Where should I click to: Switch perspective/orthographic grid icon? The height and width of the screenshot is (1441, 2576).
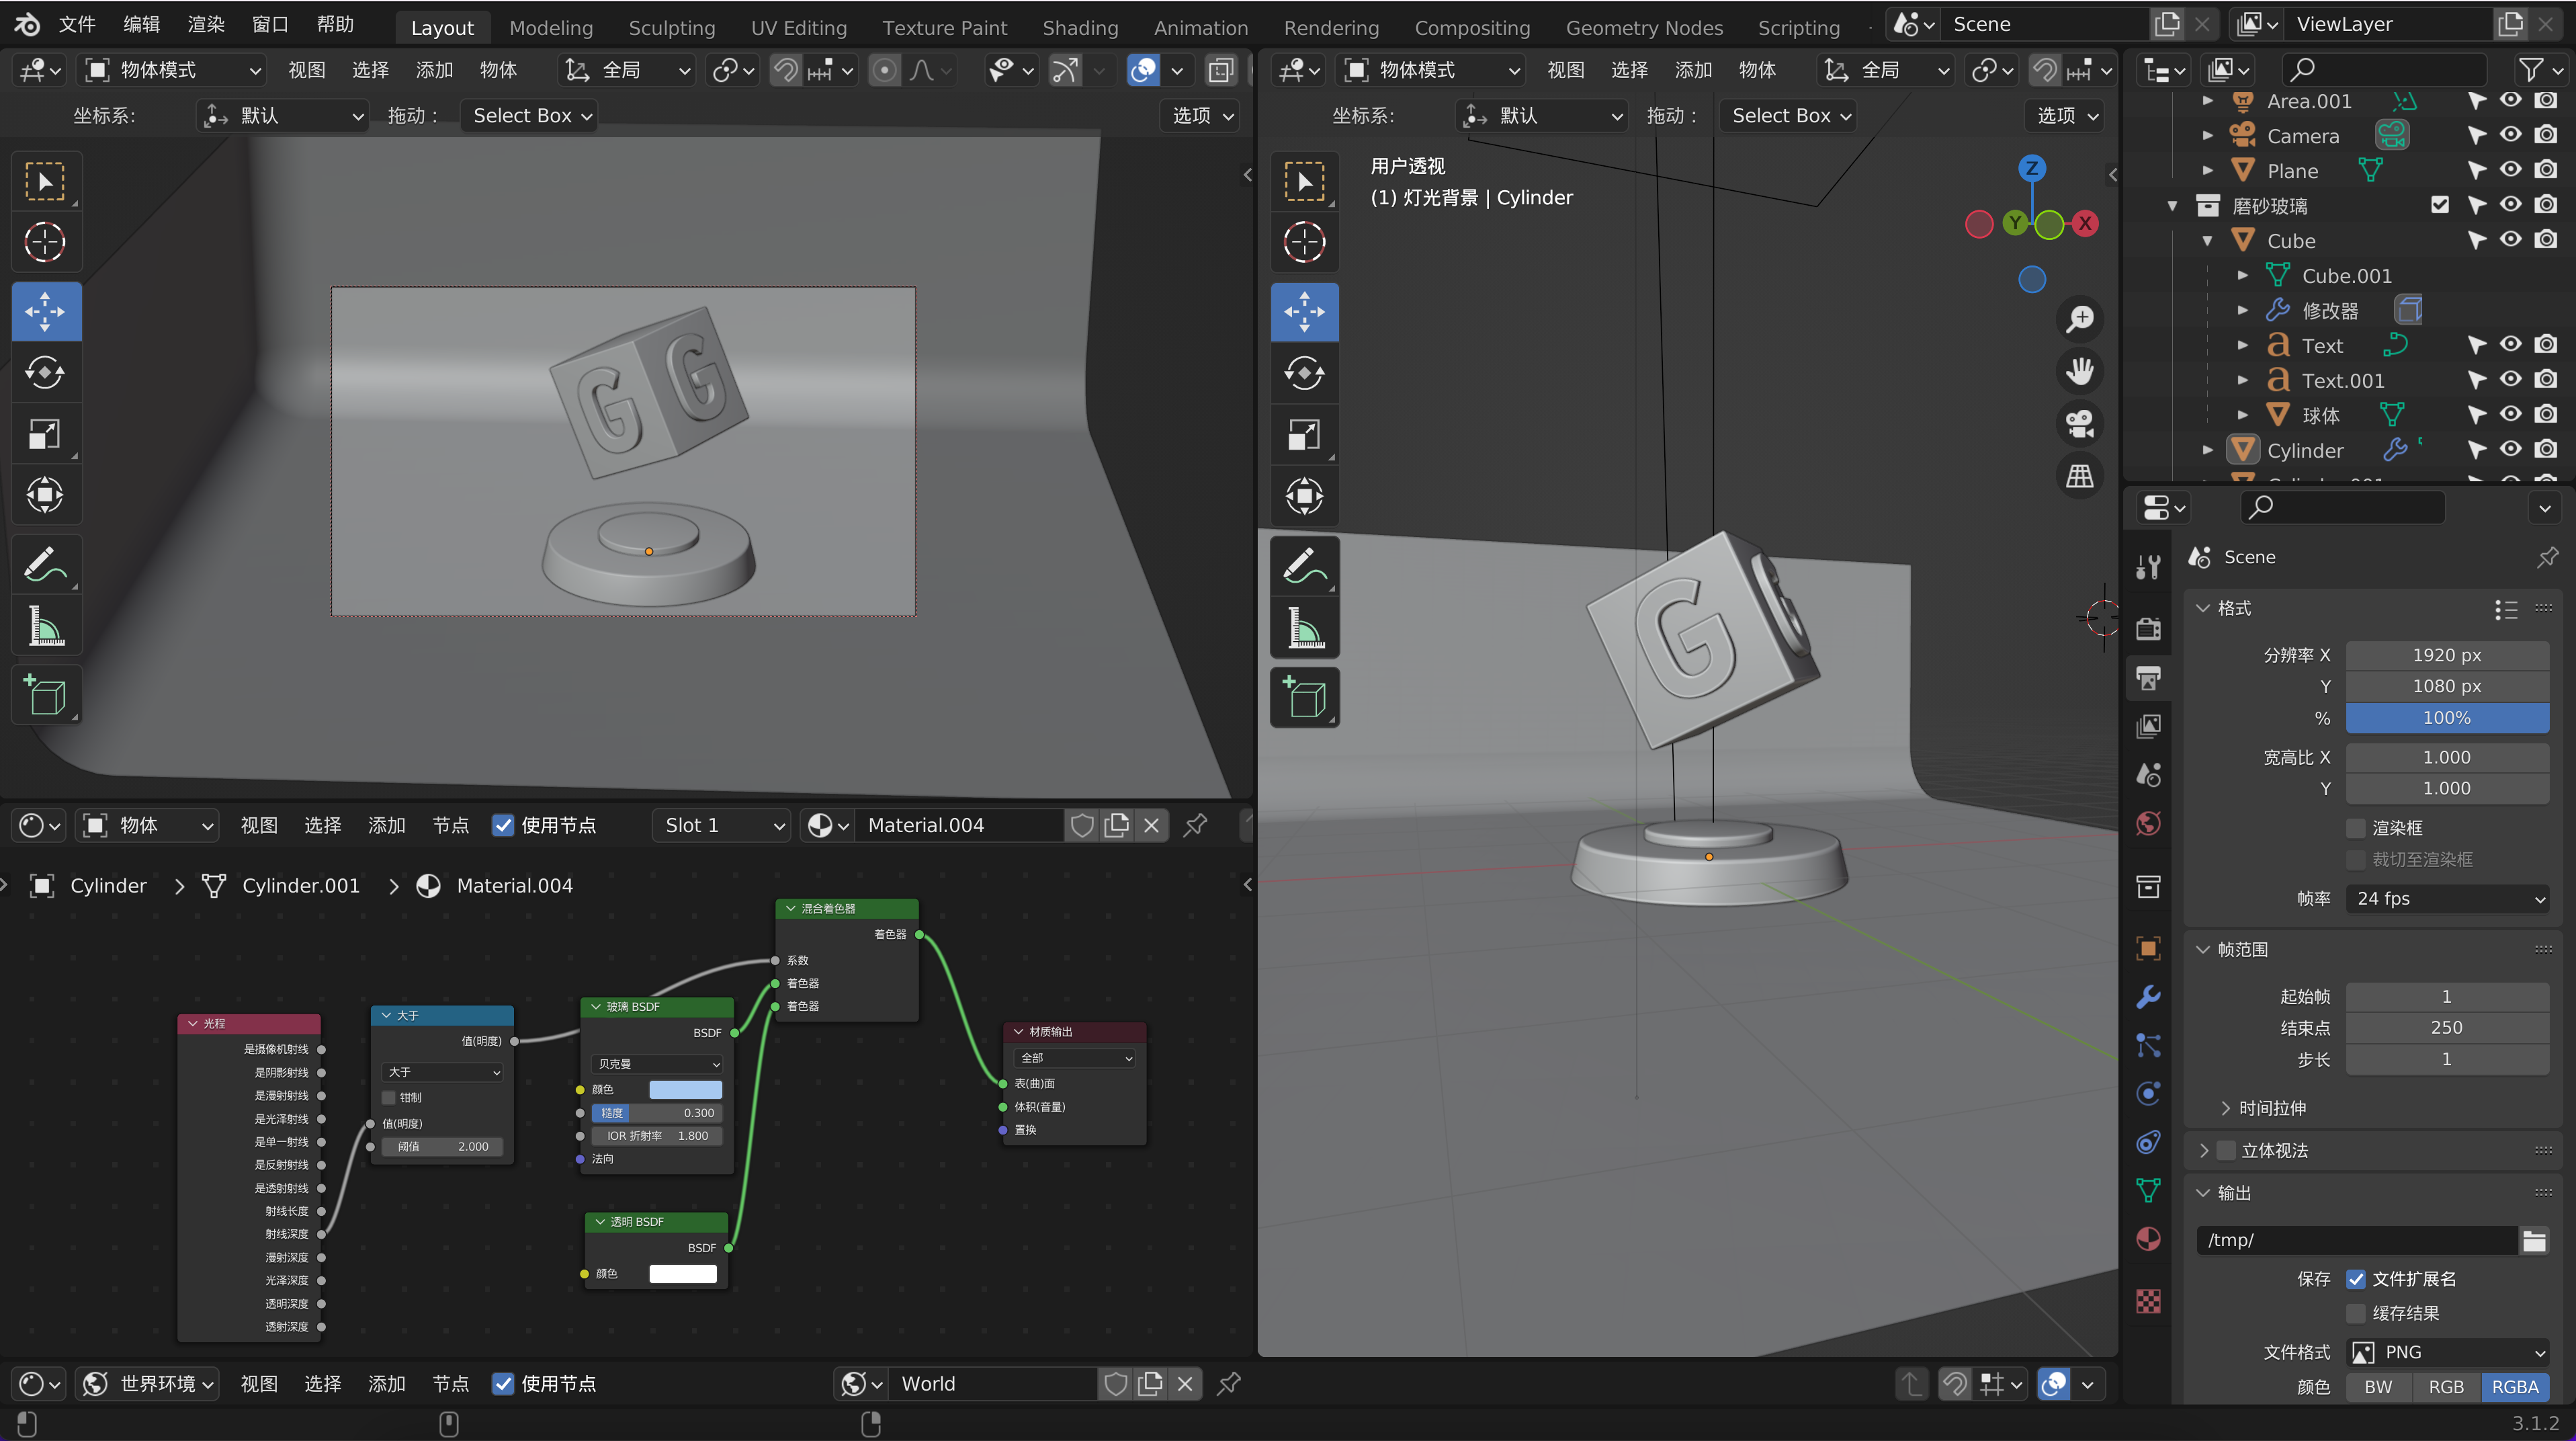click(x=2080, y=476)
